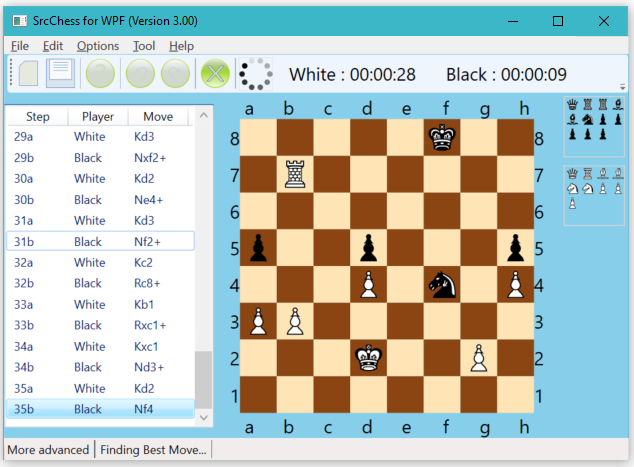Click the Undo move round button
Viewport: 634px width, 467px height.
tap(140, 74)
